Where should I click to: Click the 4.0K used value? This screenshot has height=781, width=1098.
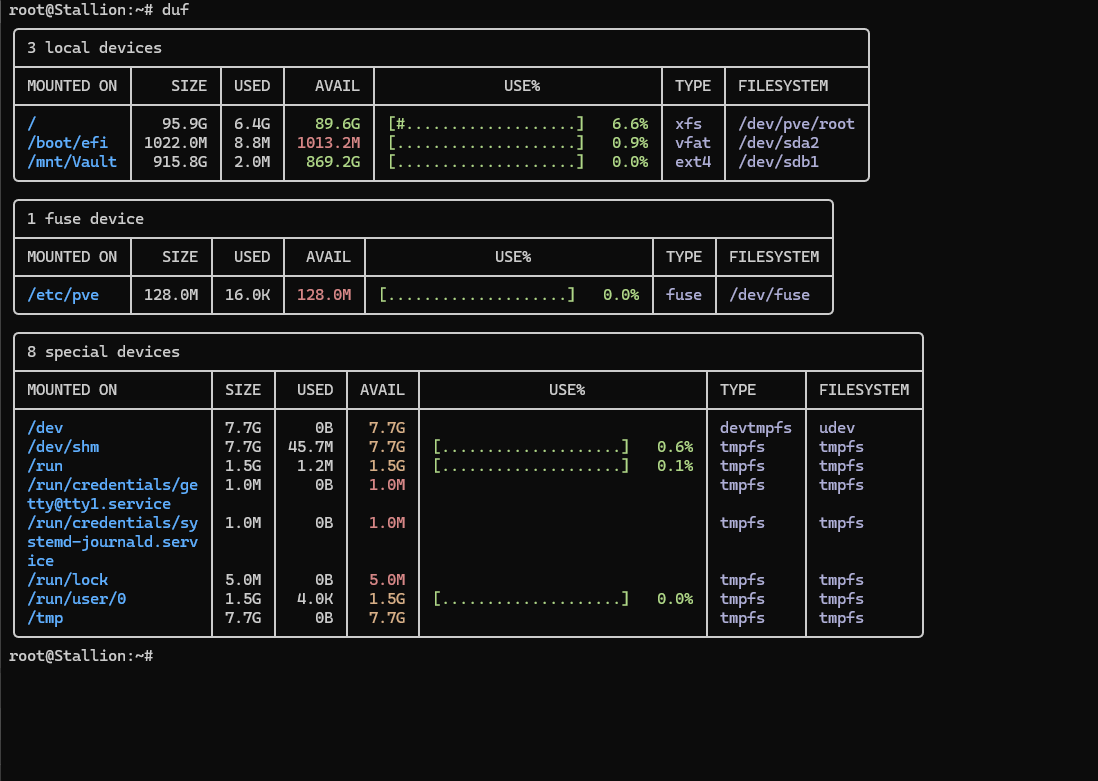315,599
